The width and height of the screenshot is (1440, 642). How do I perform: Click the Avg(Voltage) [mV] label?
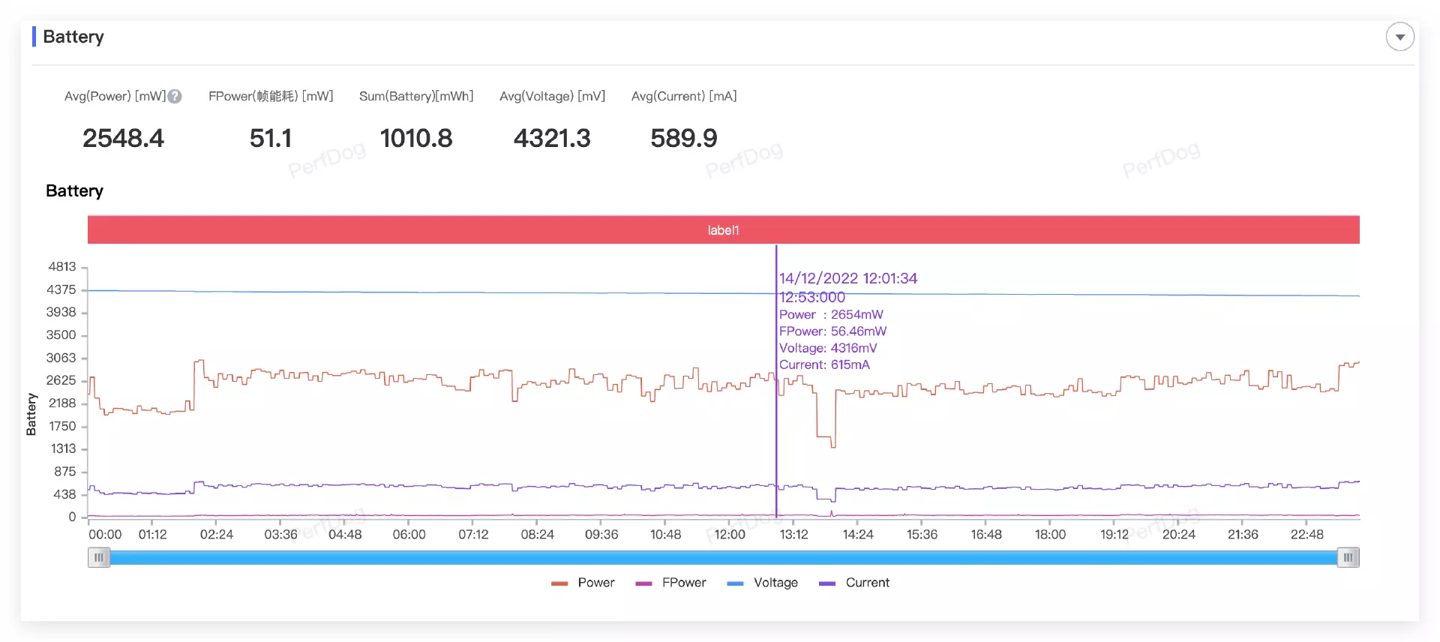(552, 96)
